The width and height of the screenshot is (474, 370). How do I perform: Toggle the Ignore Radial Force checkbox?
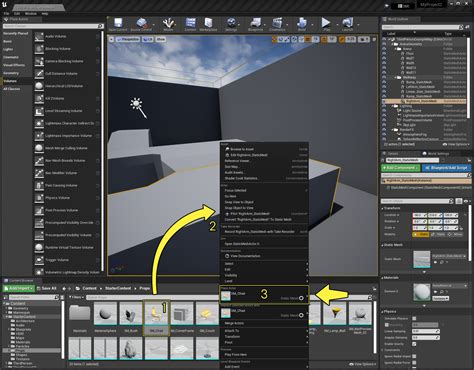tap(414, 363)
